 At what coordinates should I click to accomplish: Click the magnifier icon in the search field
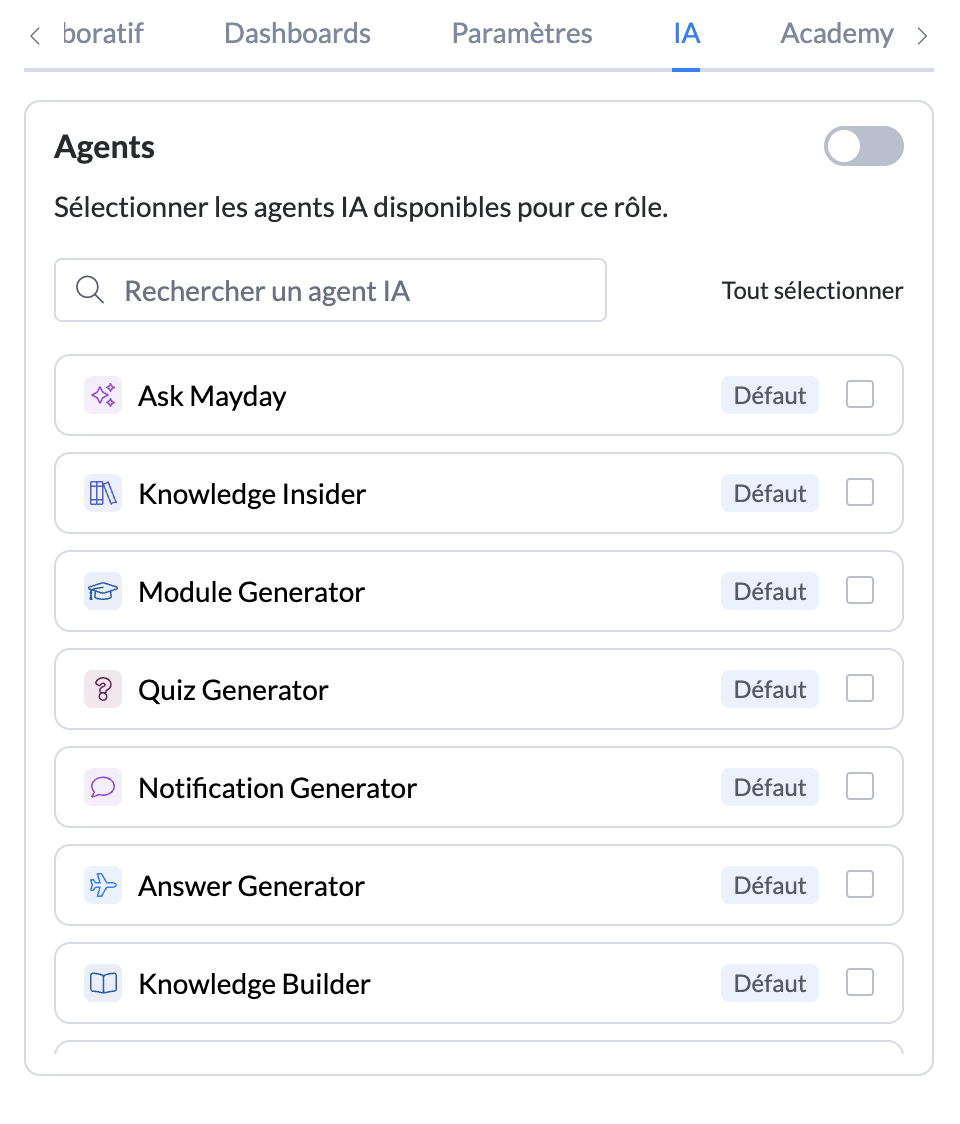90,291
